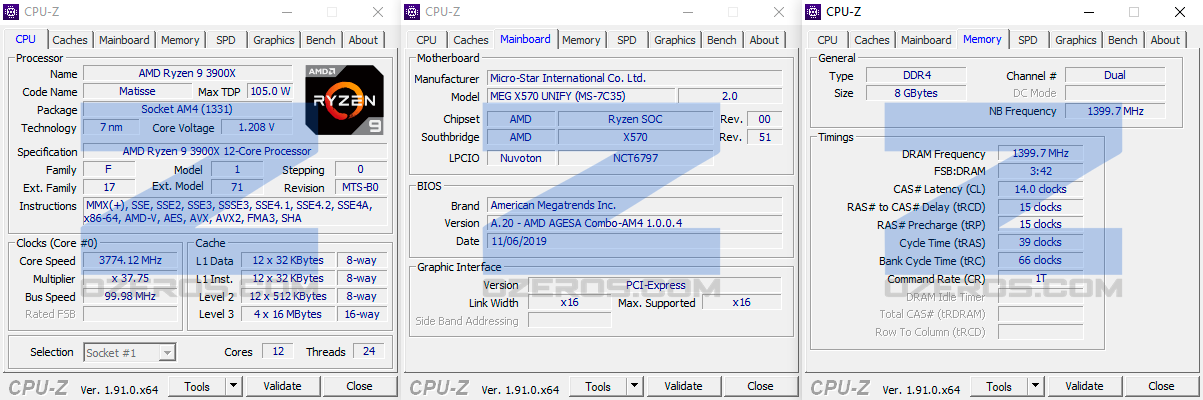
Task: Click CPU-Z app icon in first window title bar
Action: pos(13,12)
